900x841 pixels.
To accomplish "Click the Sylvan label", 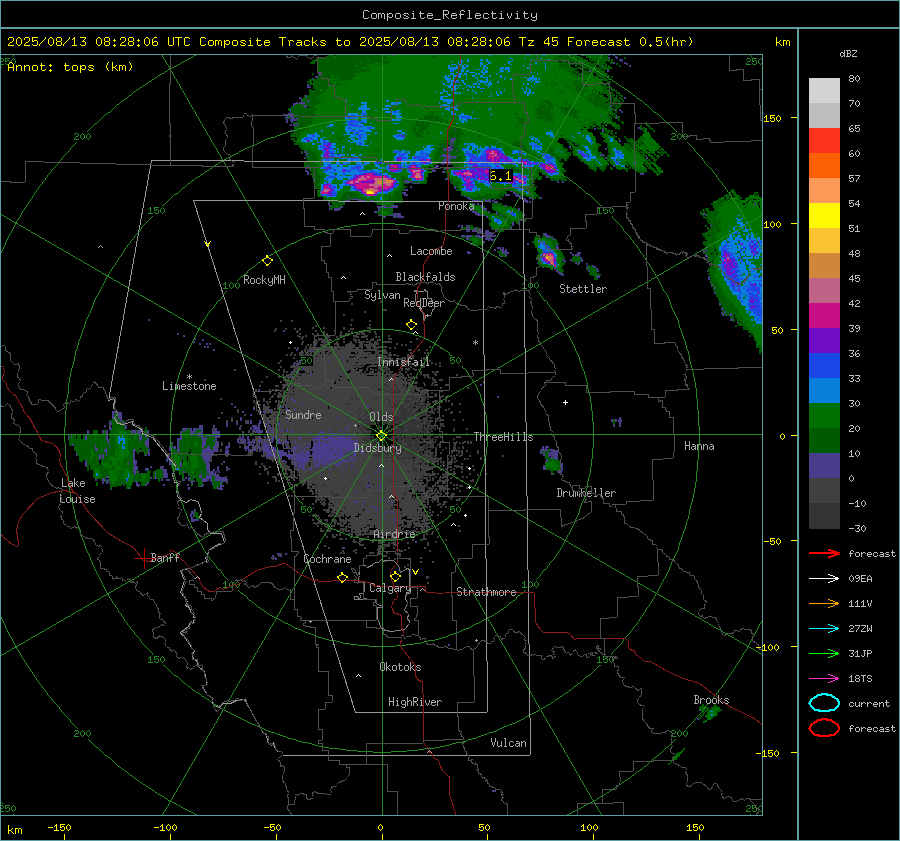I will click(x=382, y=296).
